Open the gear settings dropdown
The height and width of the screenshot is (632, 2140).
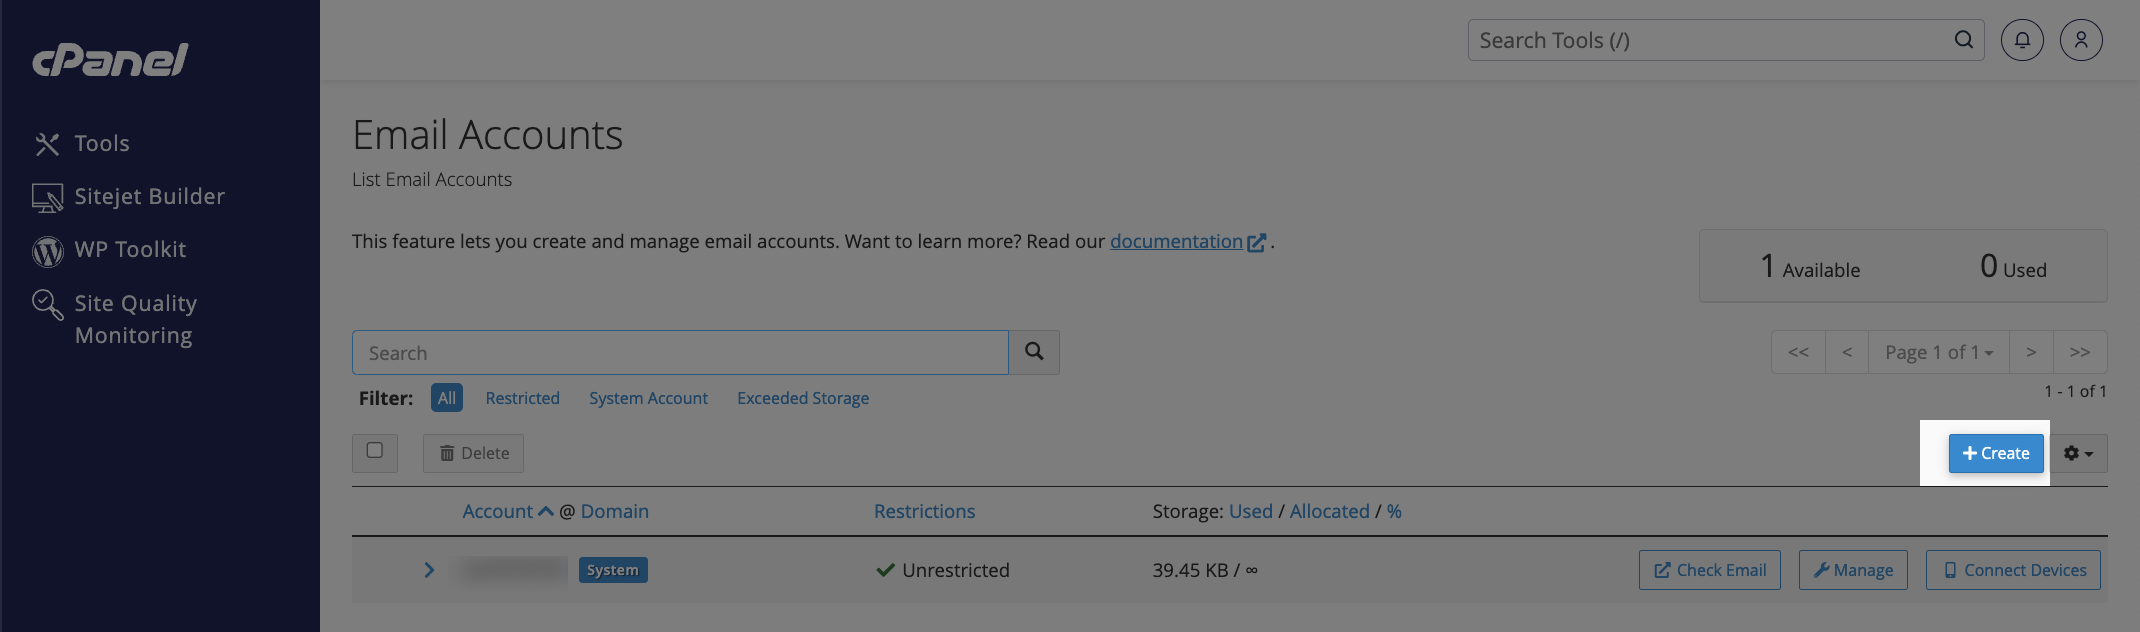click(x=2078, y=454)
